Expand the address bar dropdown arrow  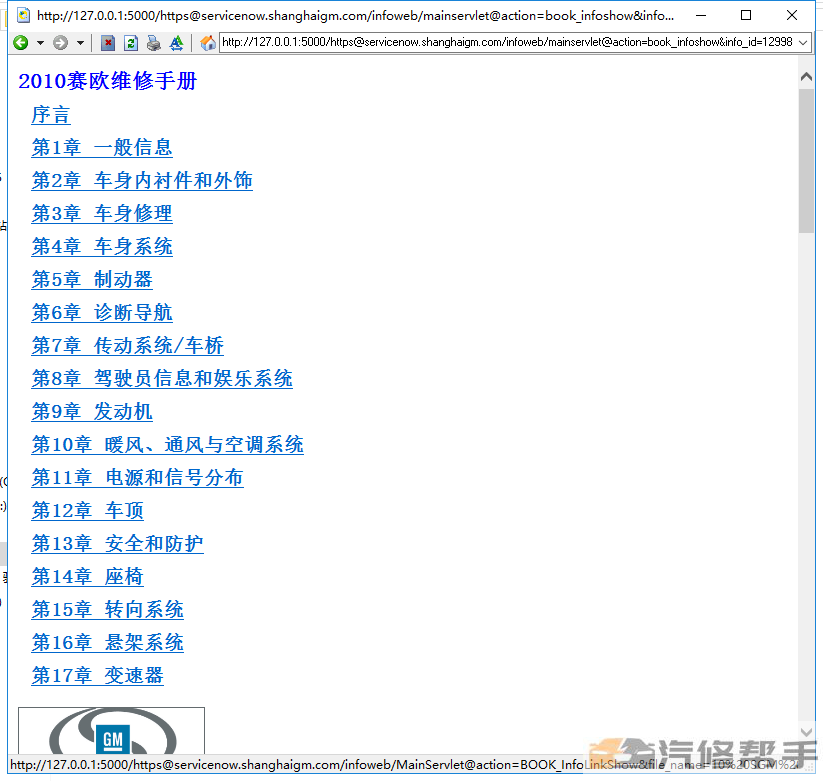point(803,43)
